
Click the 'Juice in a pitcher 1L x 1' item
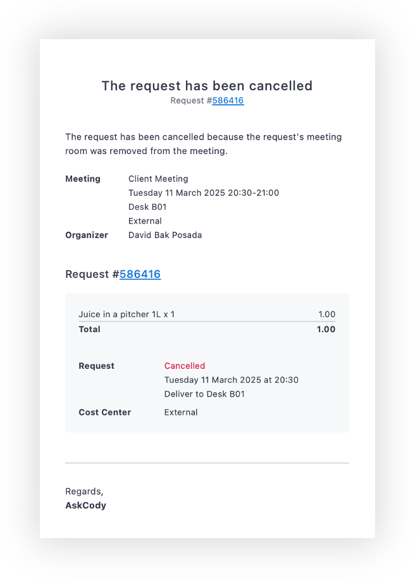tap(126, 314)
